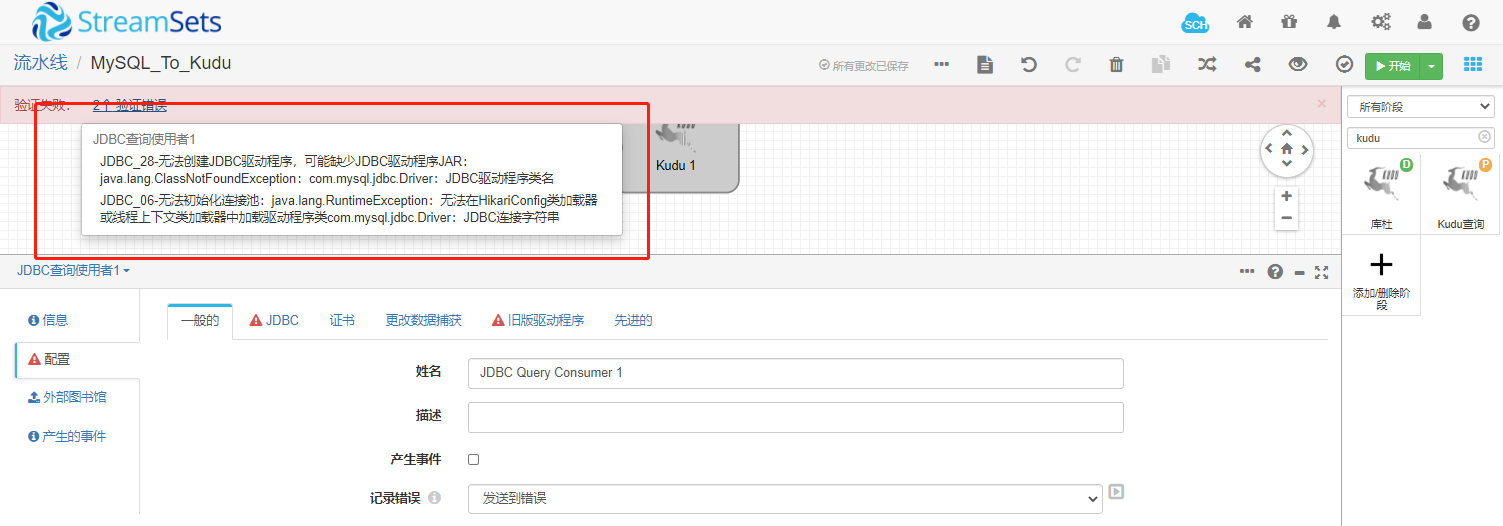Image resolution: width=1503 pixels, height=526 pixels.
Task: Open the StreamSets Control Hub (SCH) cloud icon
Action: point(1195,23)
